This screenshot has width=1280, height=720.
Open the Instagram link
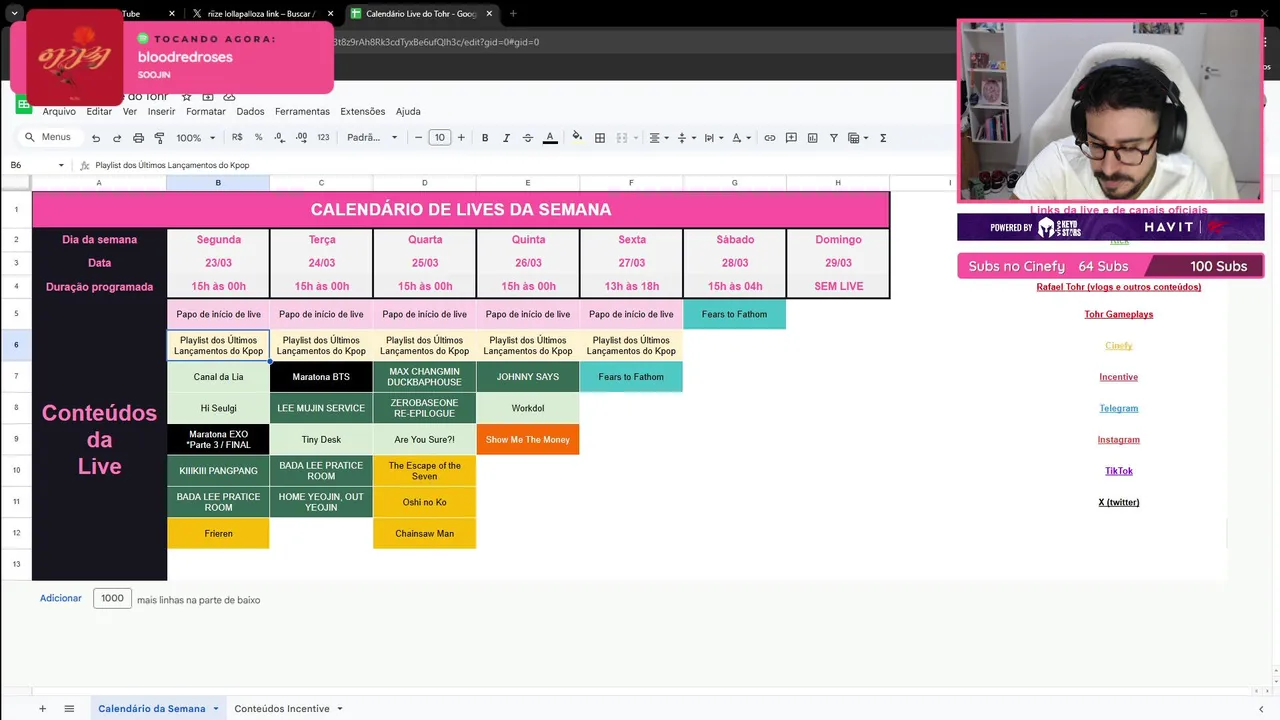tap(1119, 440)
